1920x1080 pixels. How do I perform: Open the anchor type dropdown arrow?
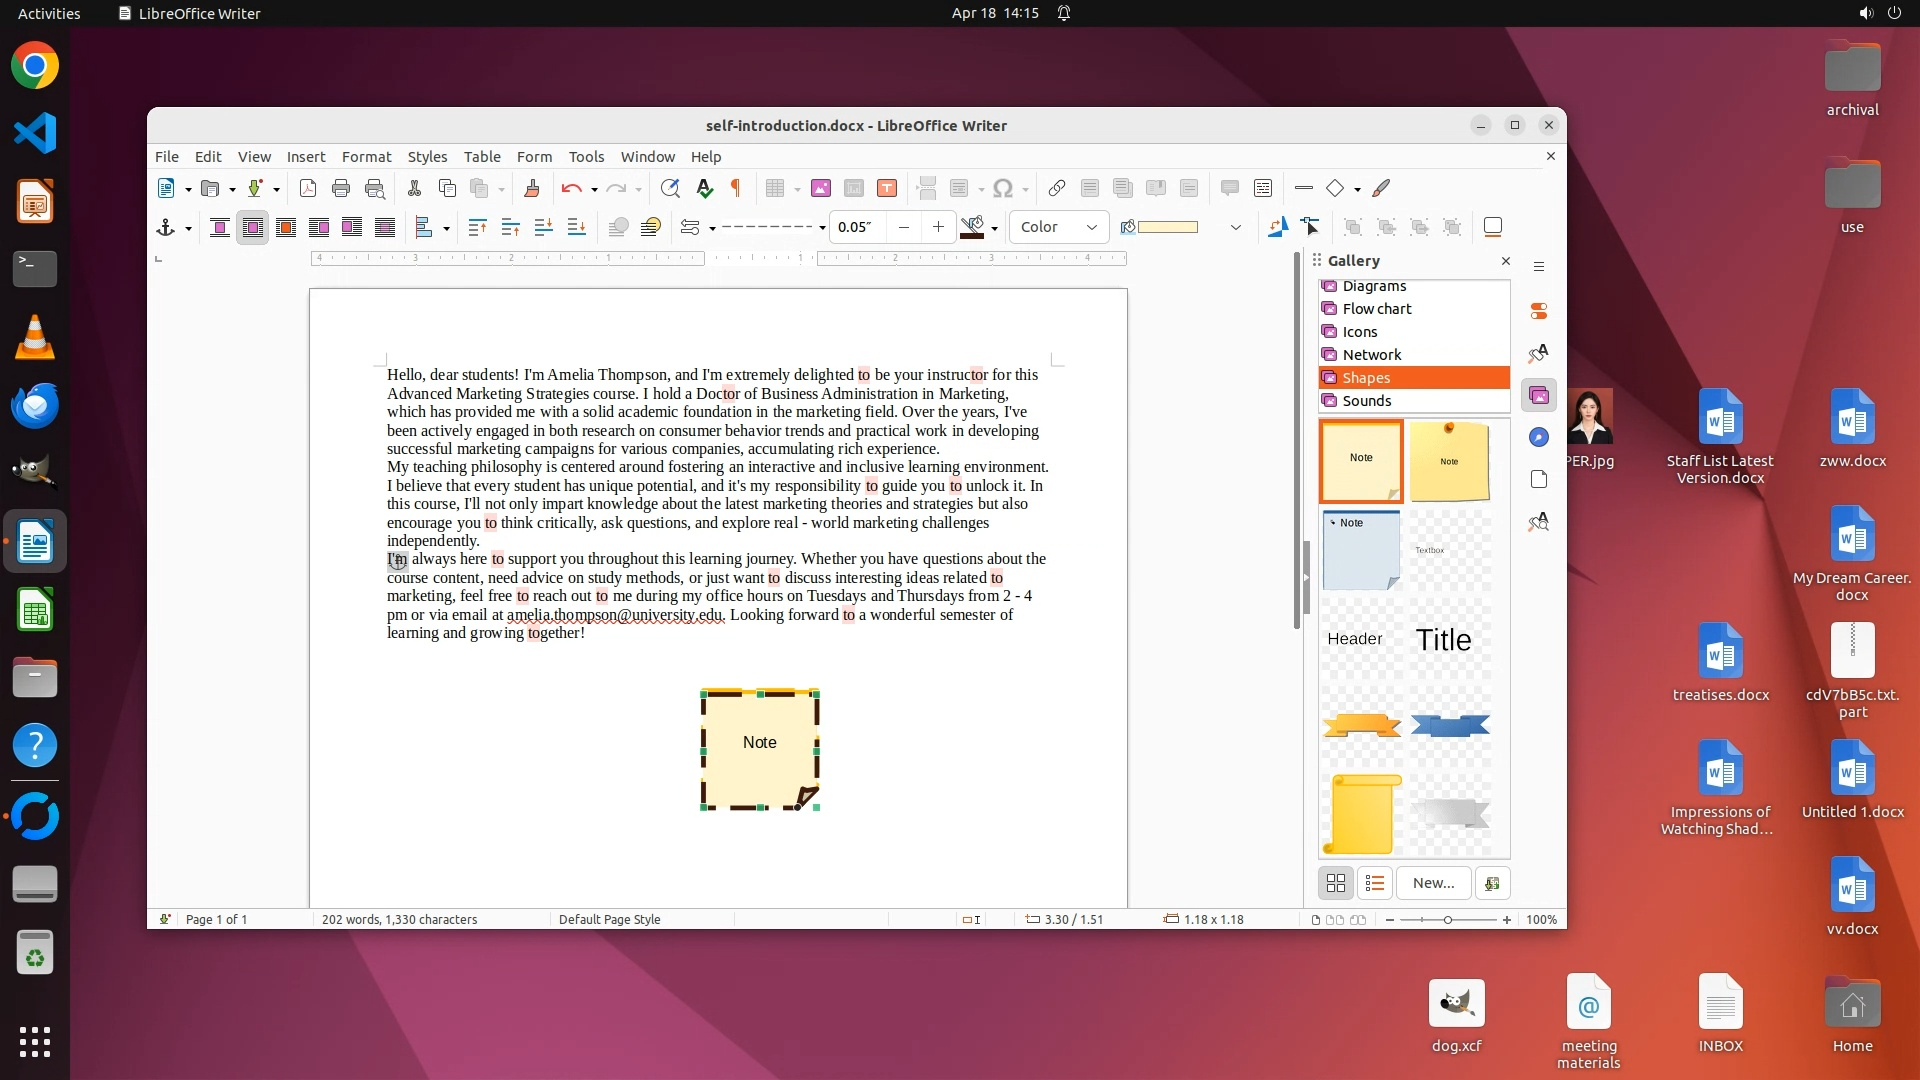pos(188,228)
